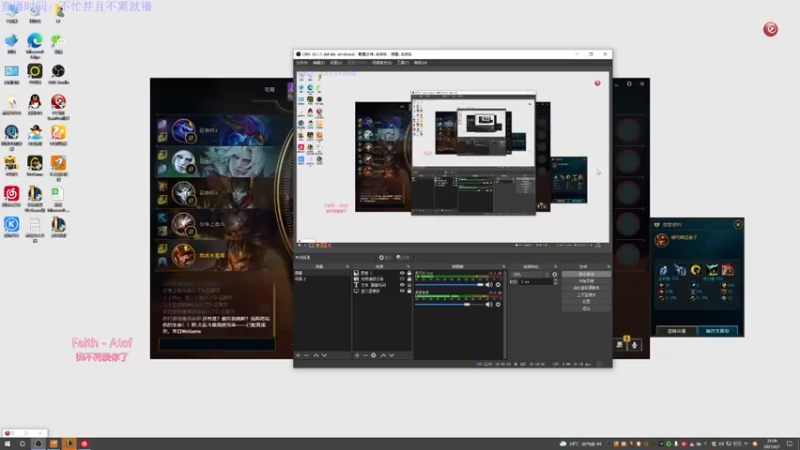Open settings gear of the first audio mixer channel
This screenshot has width=800, height=450.
pyautogui.click(x=498, y=285)
